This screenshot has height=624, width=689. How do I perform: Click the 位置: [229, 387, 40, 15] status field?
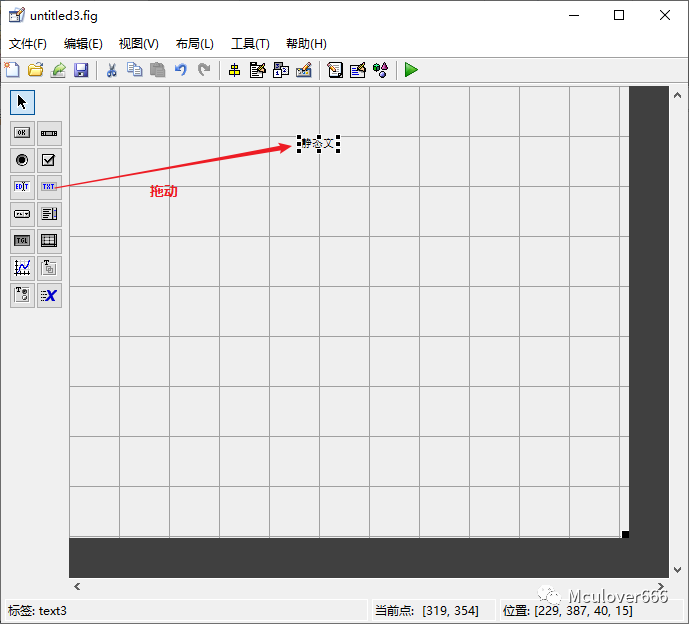click(x=592, y=611)
